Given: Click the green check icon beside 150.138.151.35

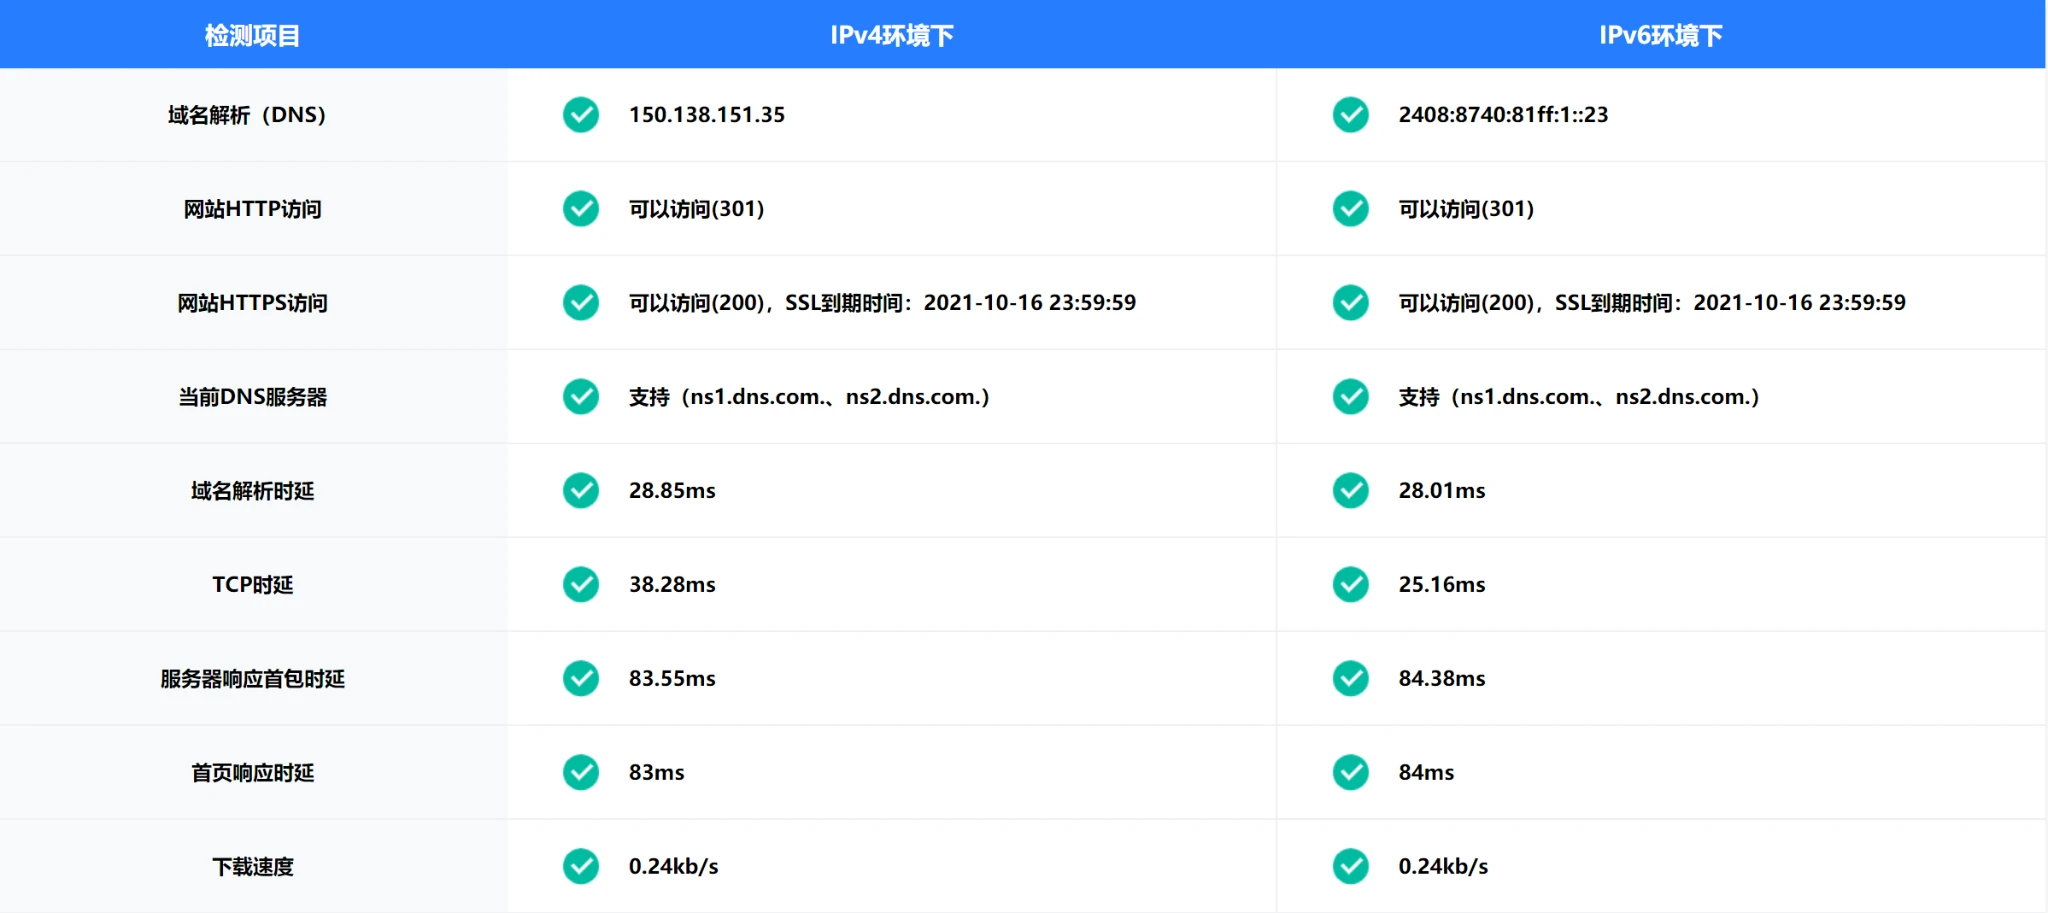Looking at the screenshot, I should coord(580,115).
